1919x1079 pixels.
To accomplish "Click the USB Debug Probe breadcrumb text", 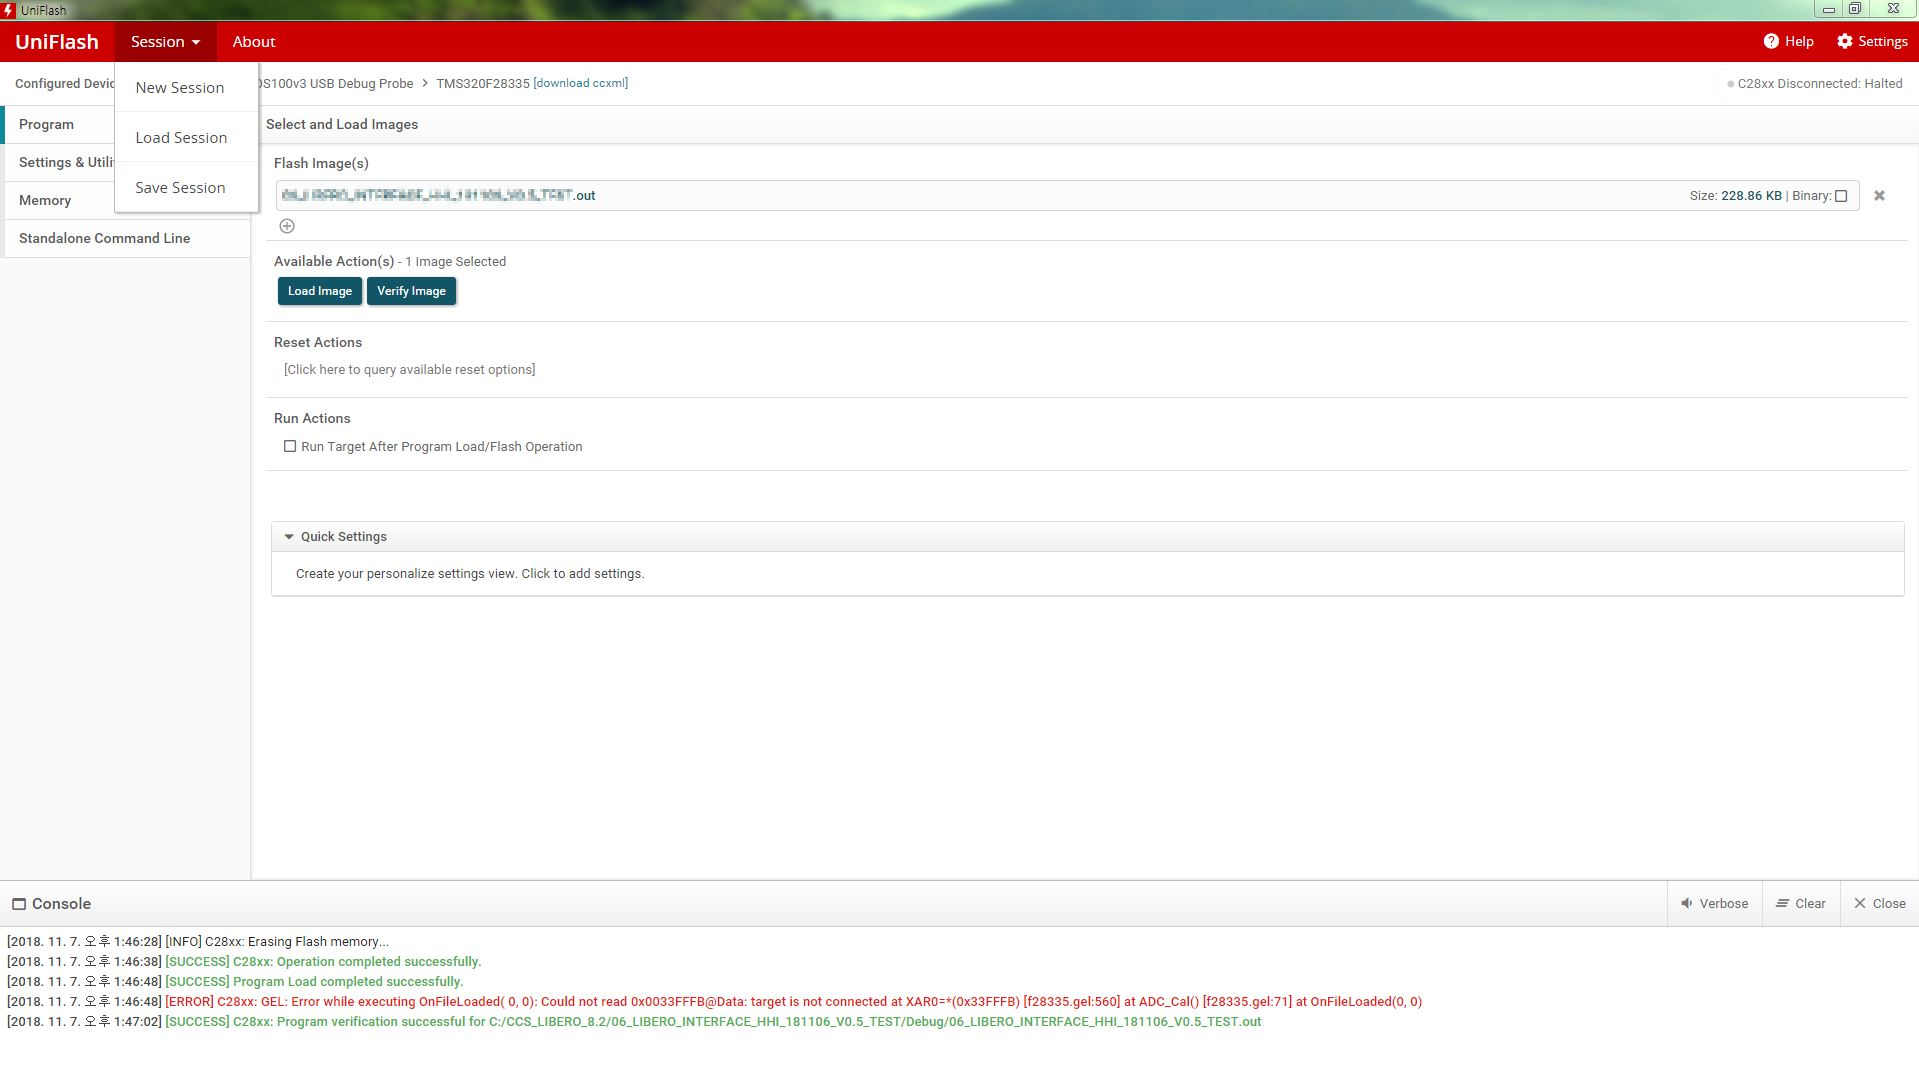I will (x=336, y=84).
